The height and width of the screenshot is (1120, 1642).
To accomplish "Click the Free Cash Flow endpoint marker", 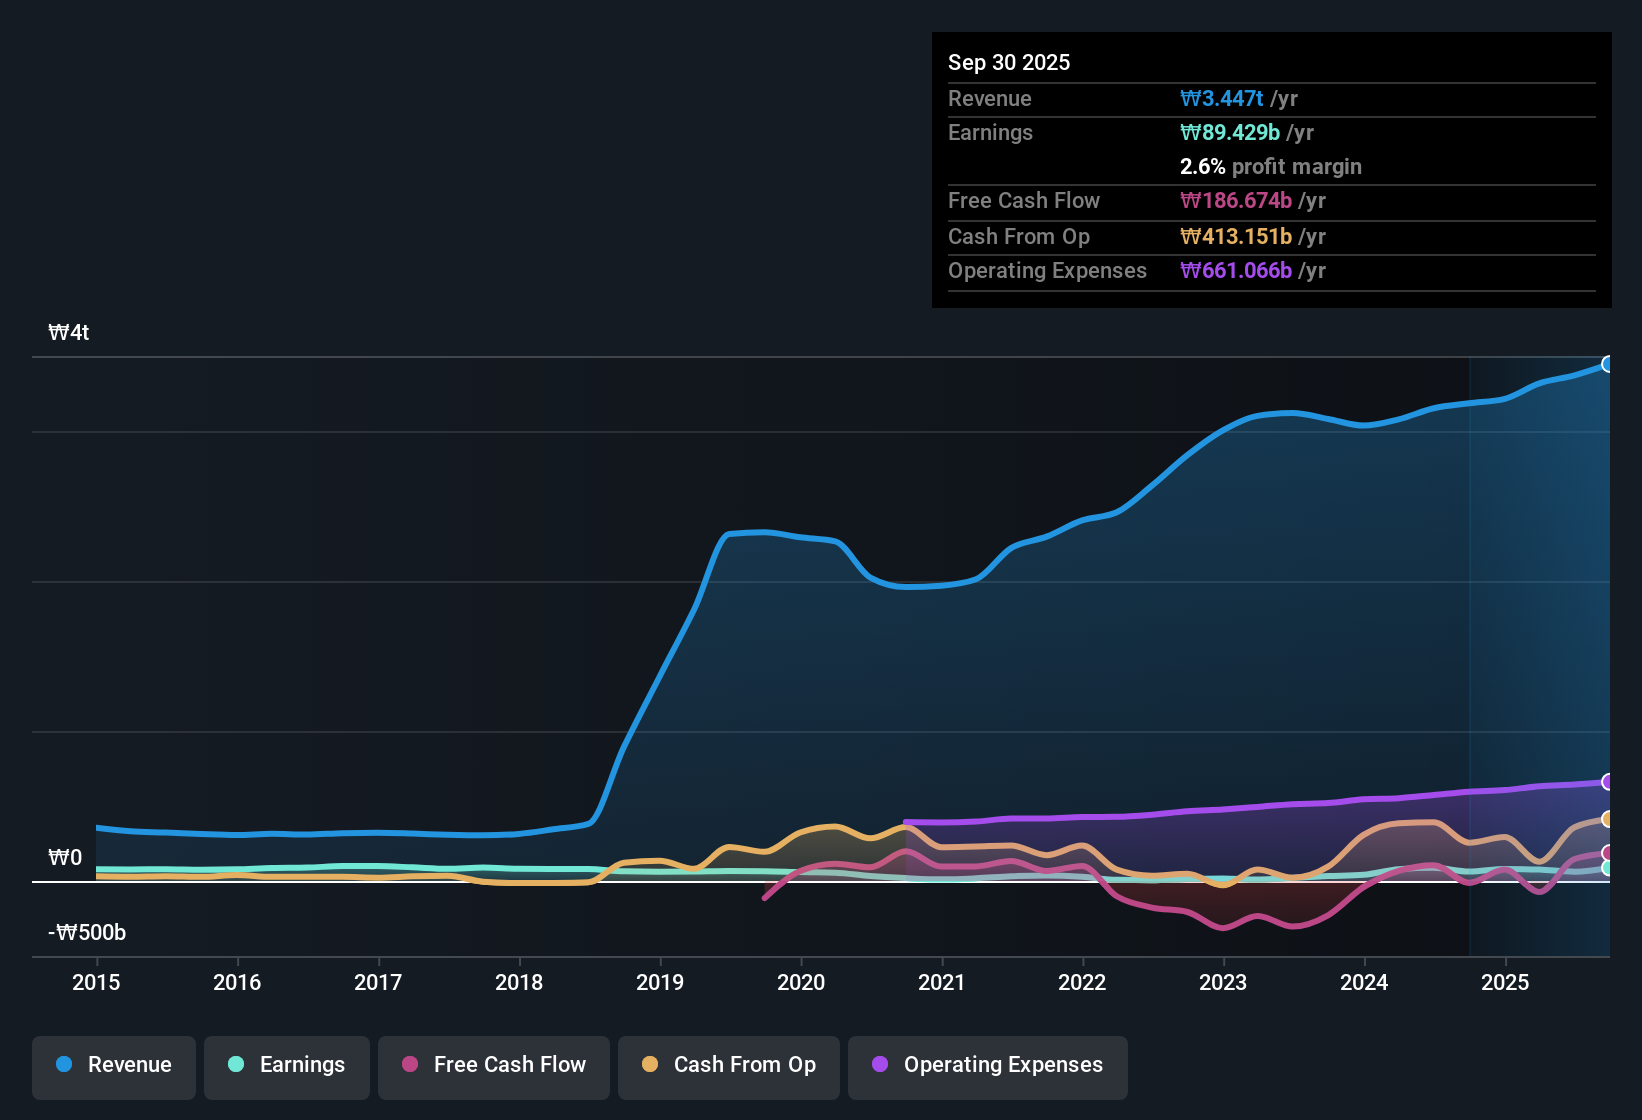I will click(x=1607, y=854).
